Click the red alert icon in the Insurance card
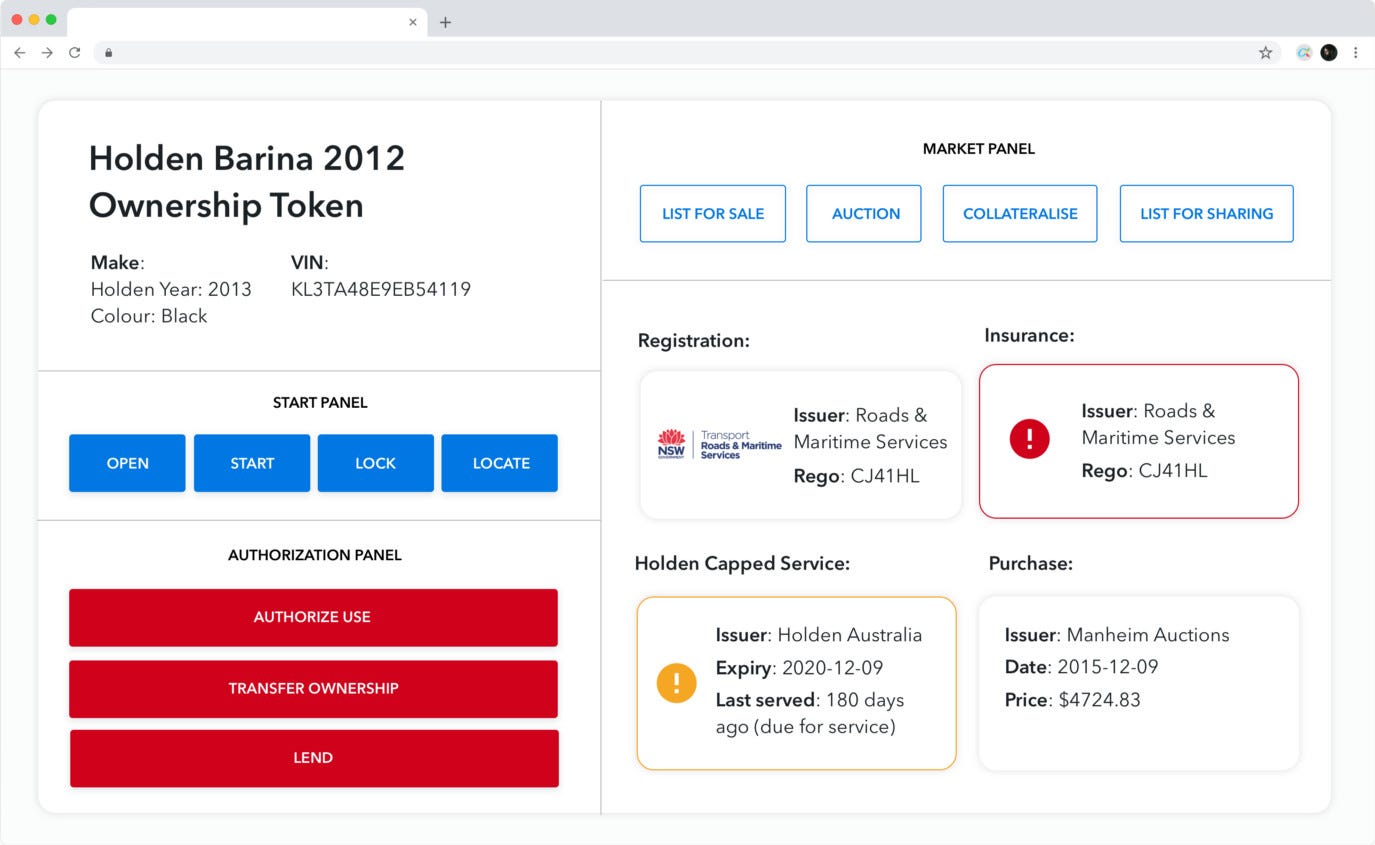The height and width of the screenshot is (845, 1375). 1029,439
